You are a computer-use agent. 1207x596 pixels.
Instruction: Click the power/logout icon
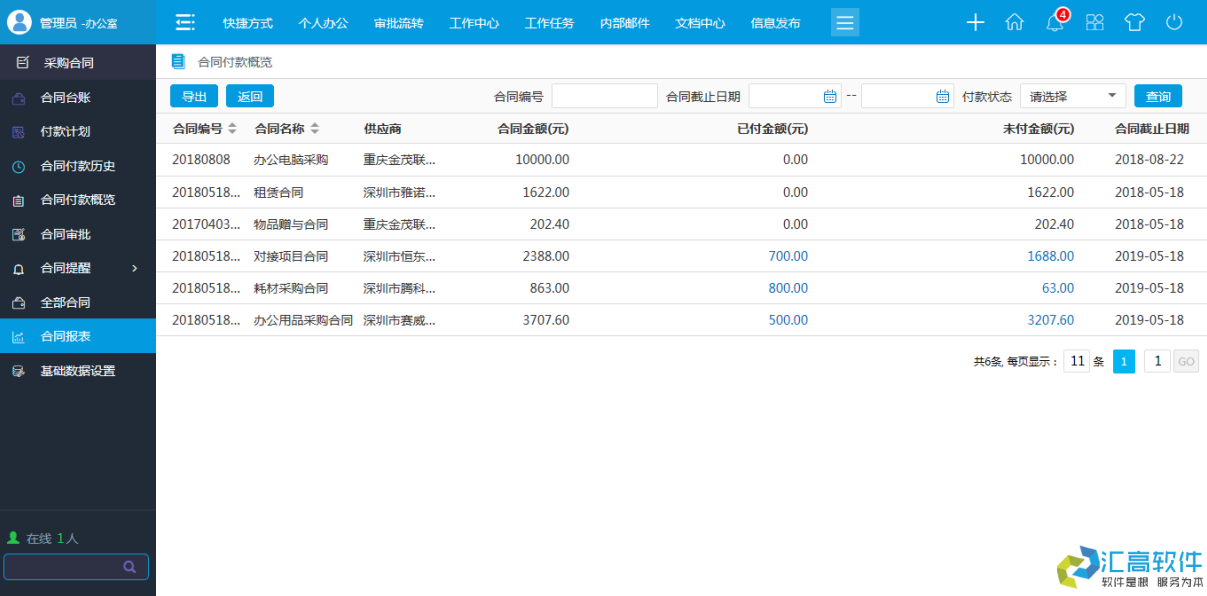coord(1174,21)
